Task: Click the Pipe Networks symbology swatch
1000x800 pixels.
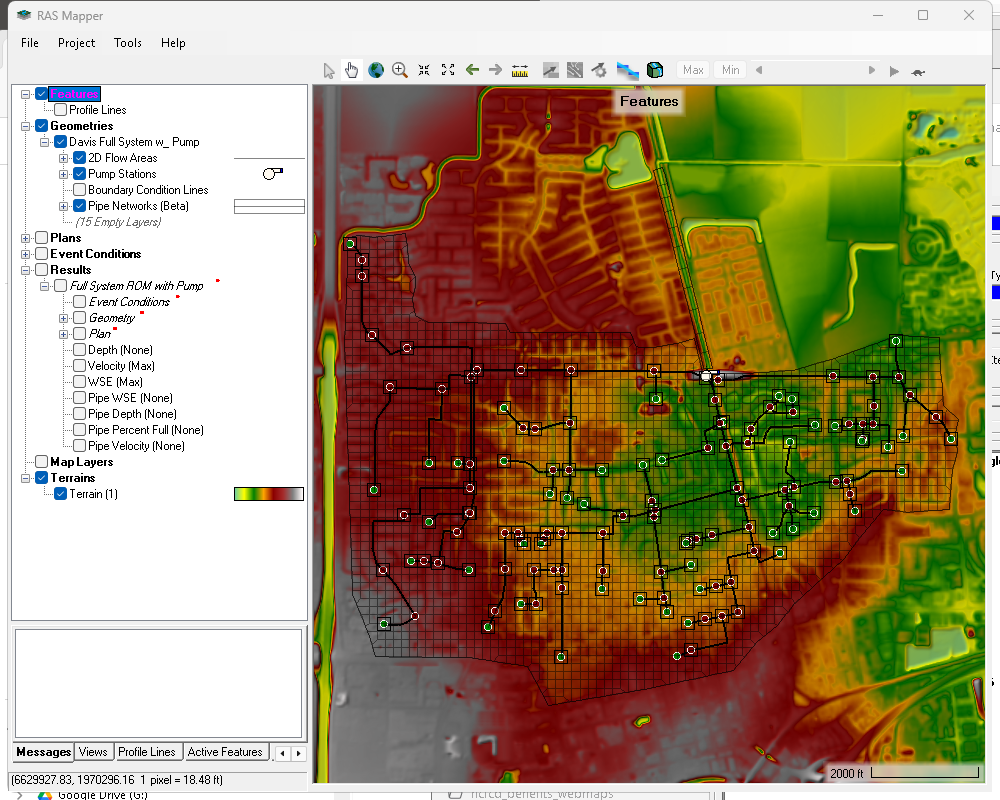Action: pyautogui.click(x=269, y=206)
